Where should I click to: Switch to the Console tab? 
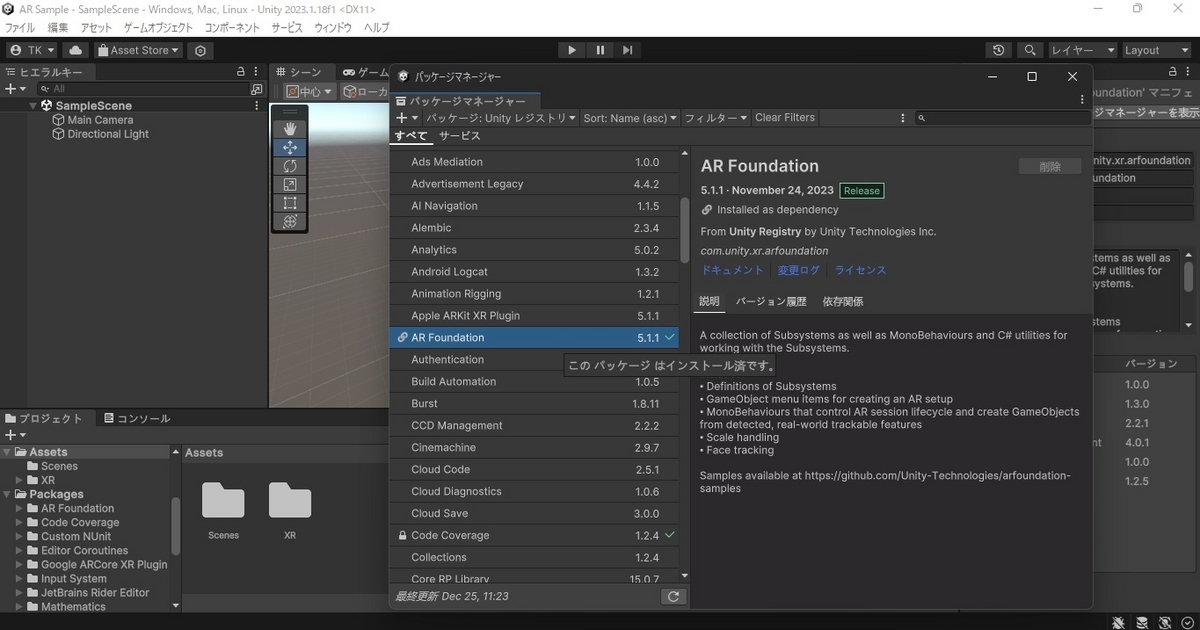pos(137,418)
